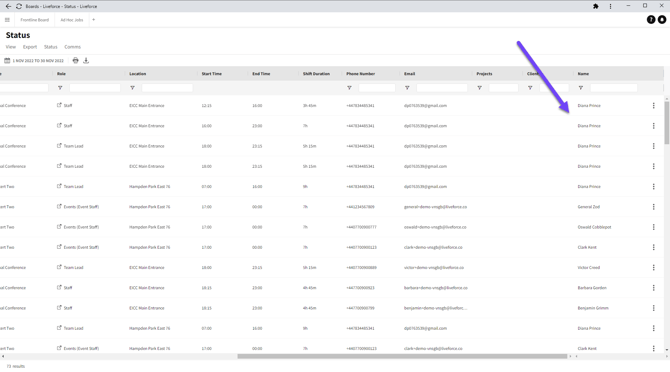The width and height of the screenshot is (670, 372).
Task: Open shift link icon for 12:15 Staff row
Action: point(59,105)
